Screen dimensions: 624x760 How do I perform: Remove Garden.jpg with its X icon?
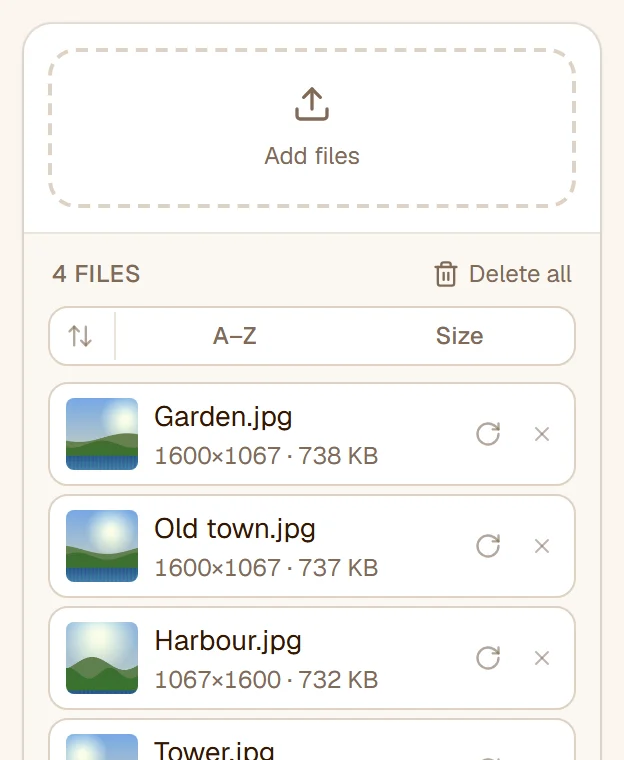click(x=542, y=434)
